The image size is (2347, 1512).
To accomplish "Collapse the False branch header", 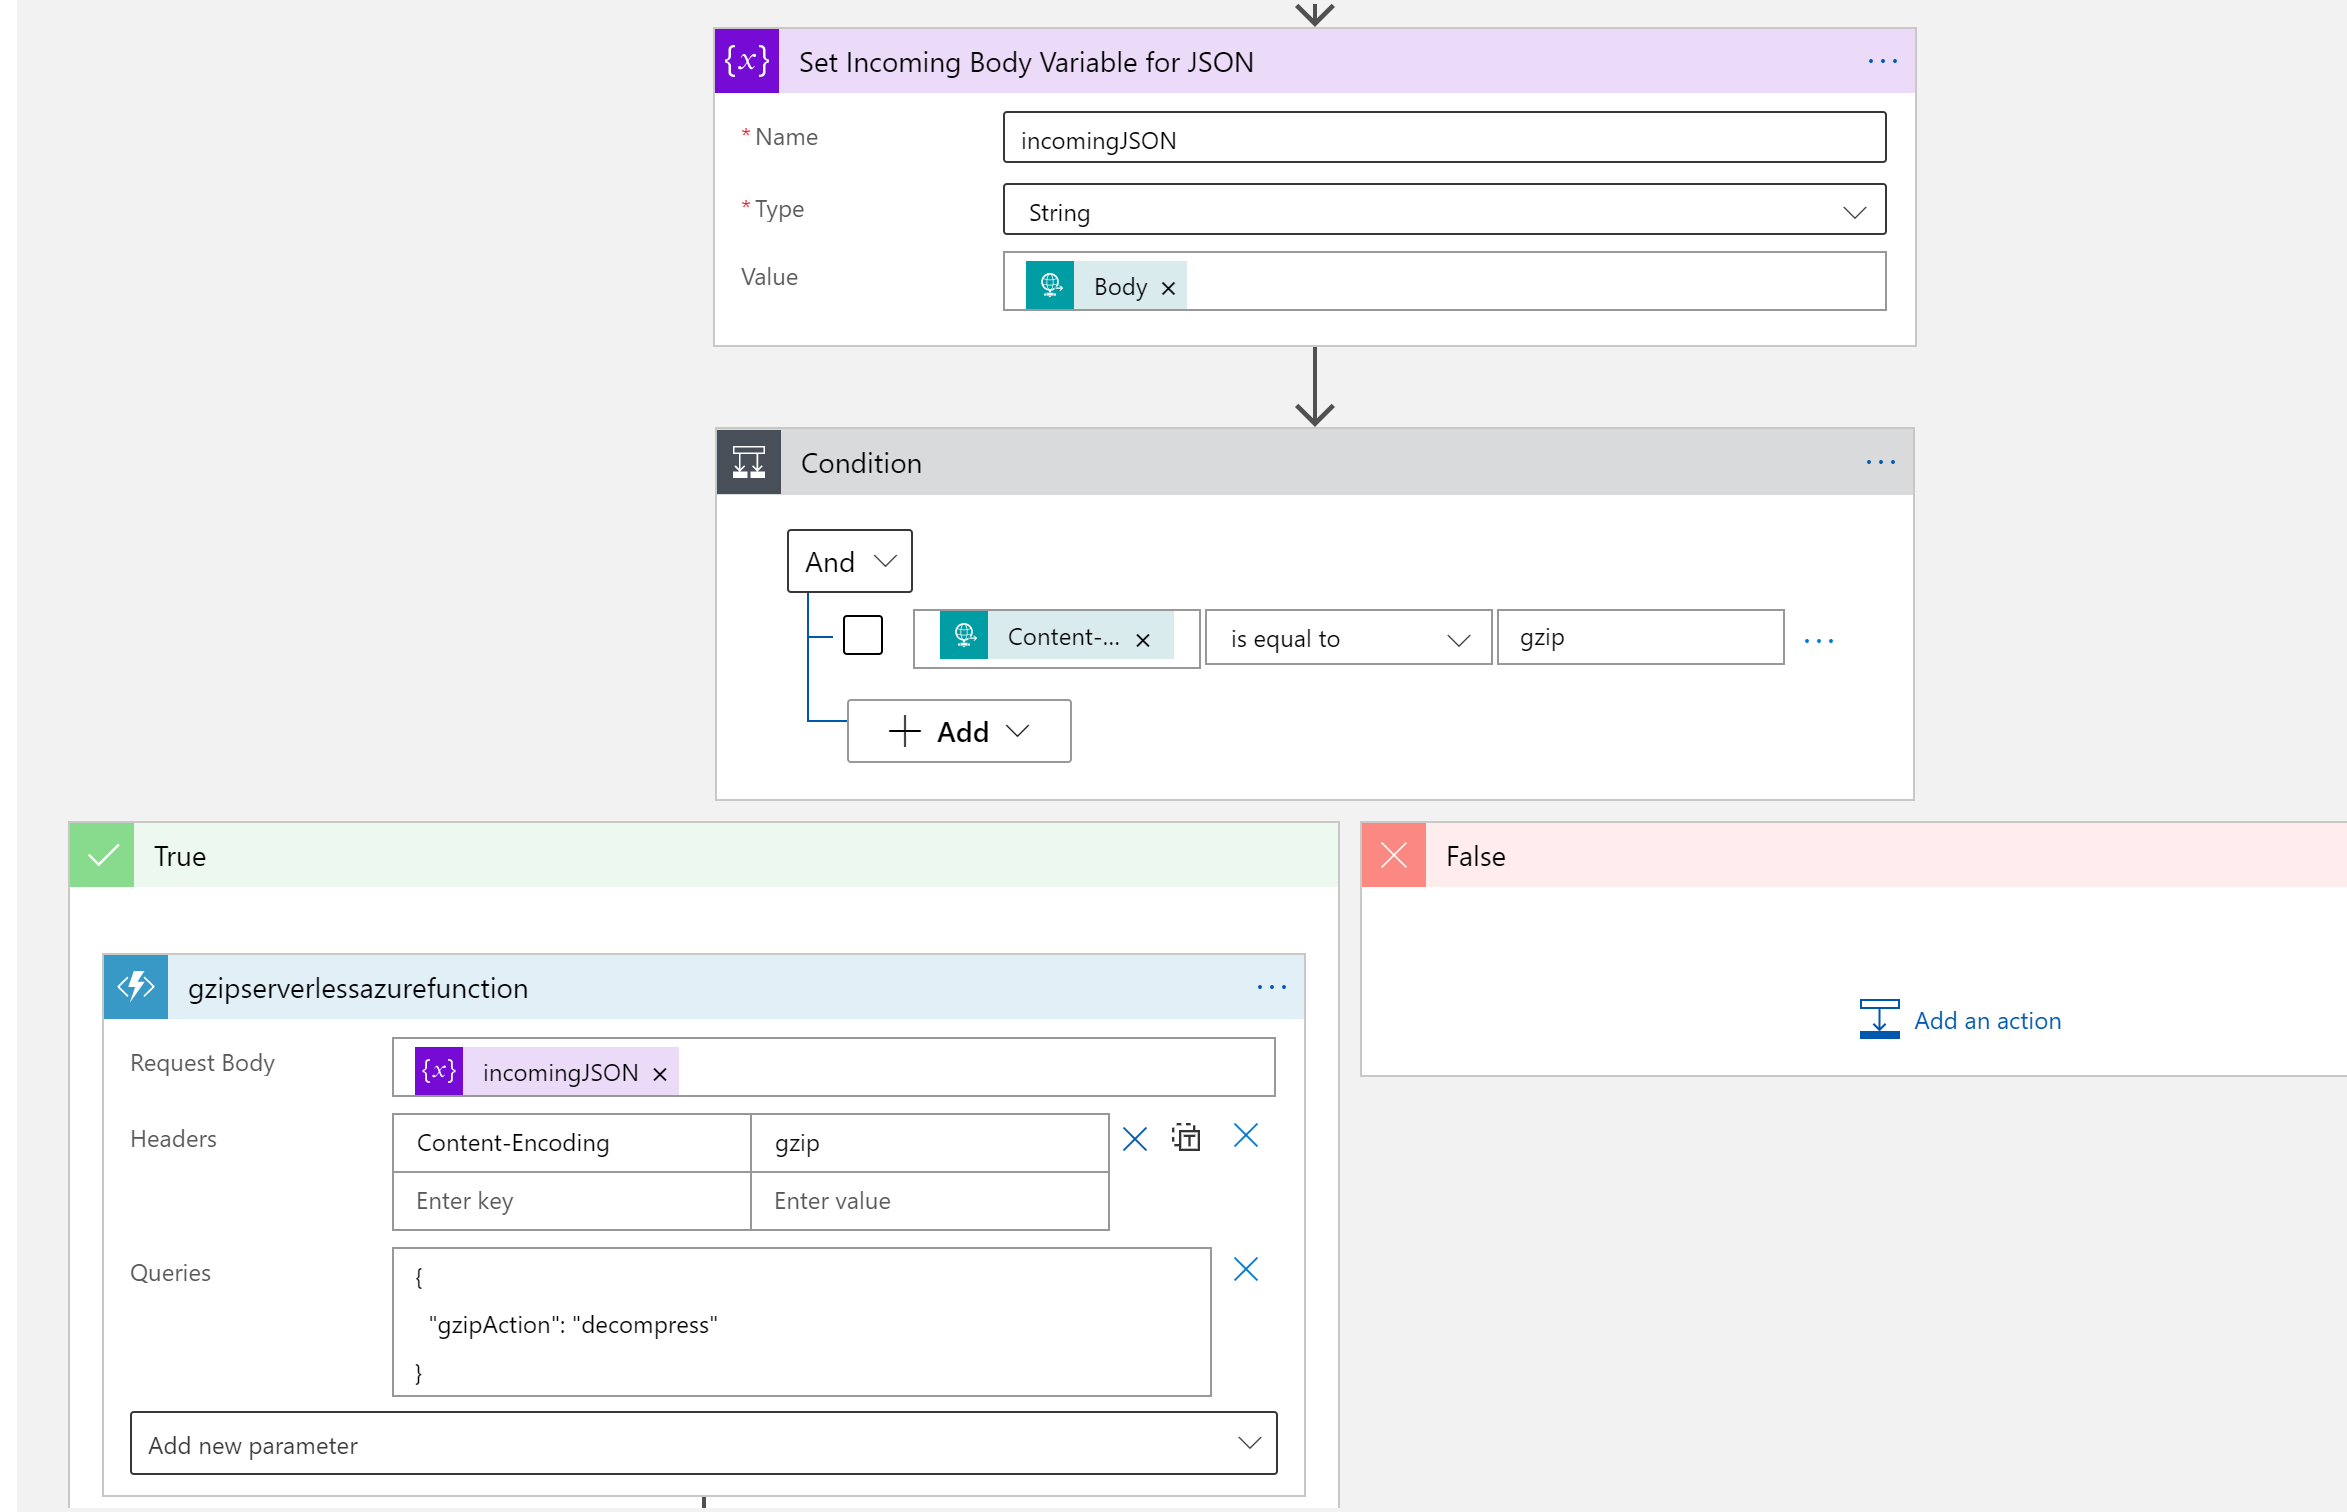I will (x=1854, y=855).
